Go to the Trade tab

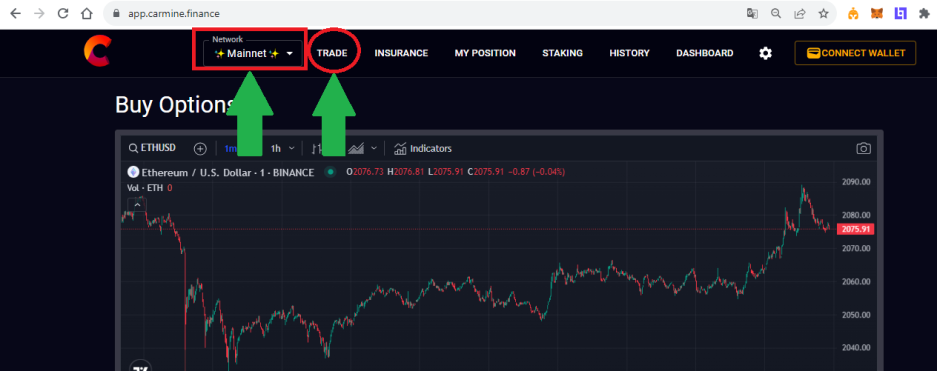332,53
